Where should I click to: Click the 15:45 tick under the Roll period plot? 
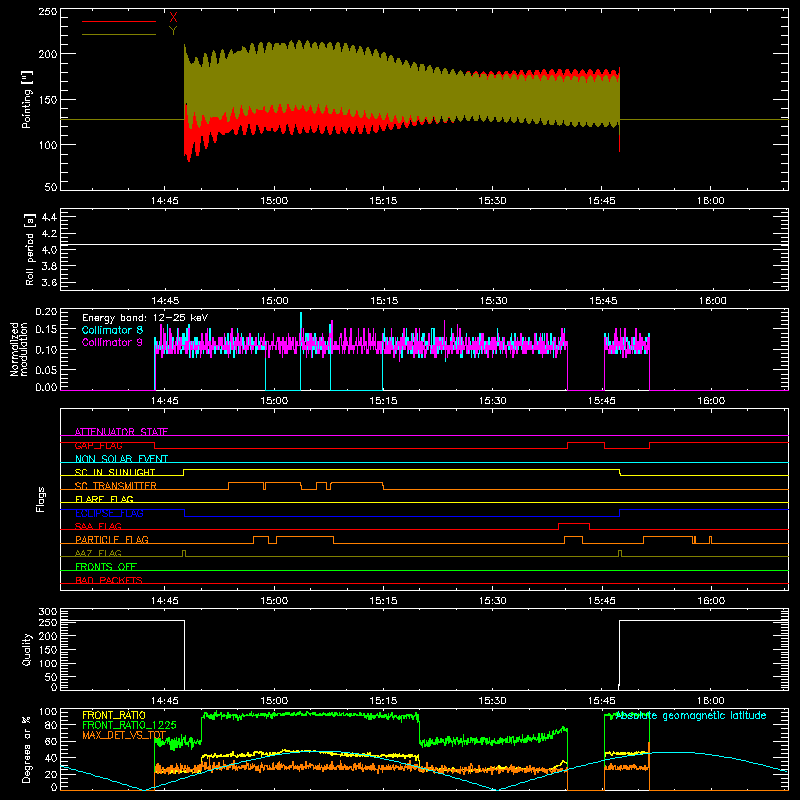point(603,301)
